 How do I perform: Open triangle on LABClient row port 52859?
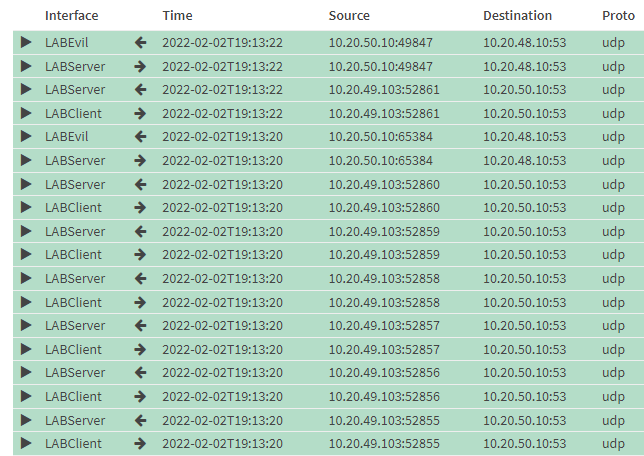26,254
